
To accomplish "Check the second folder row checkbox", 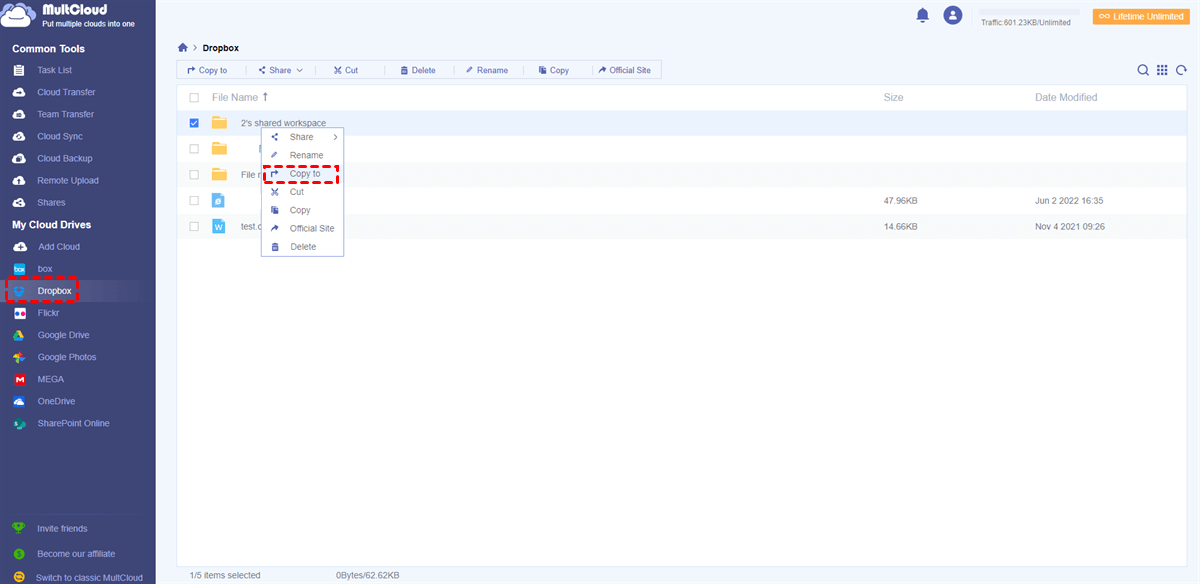I will tap(194, 148).
